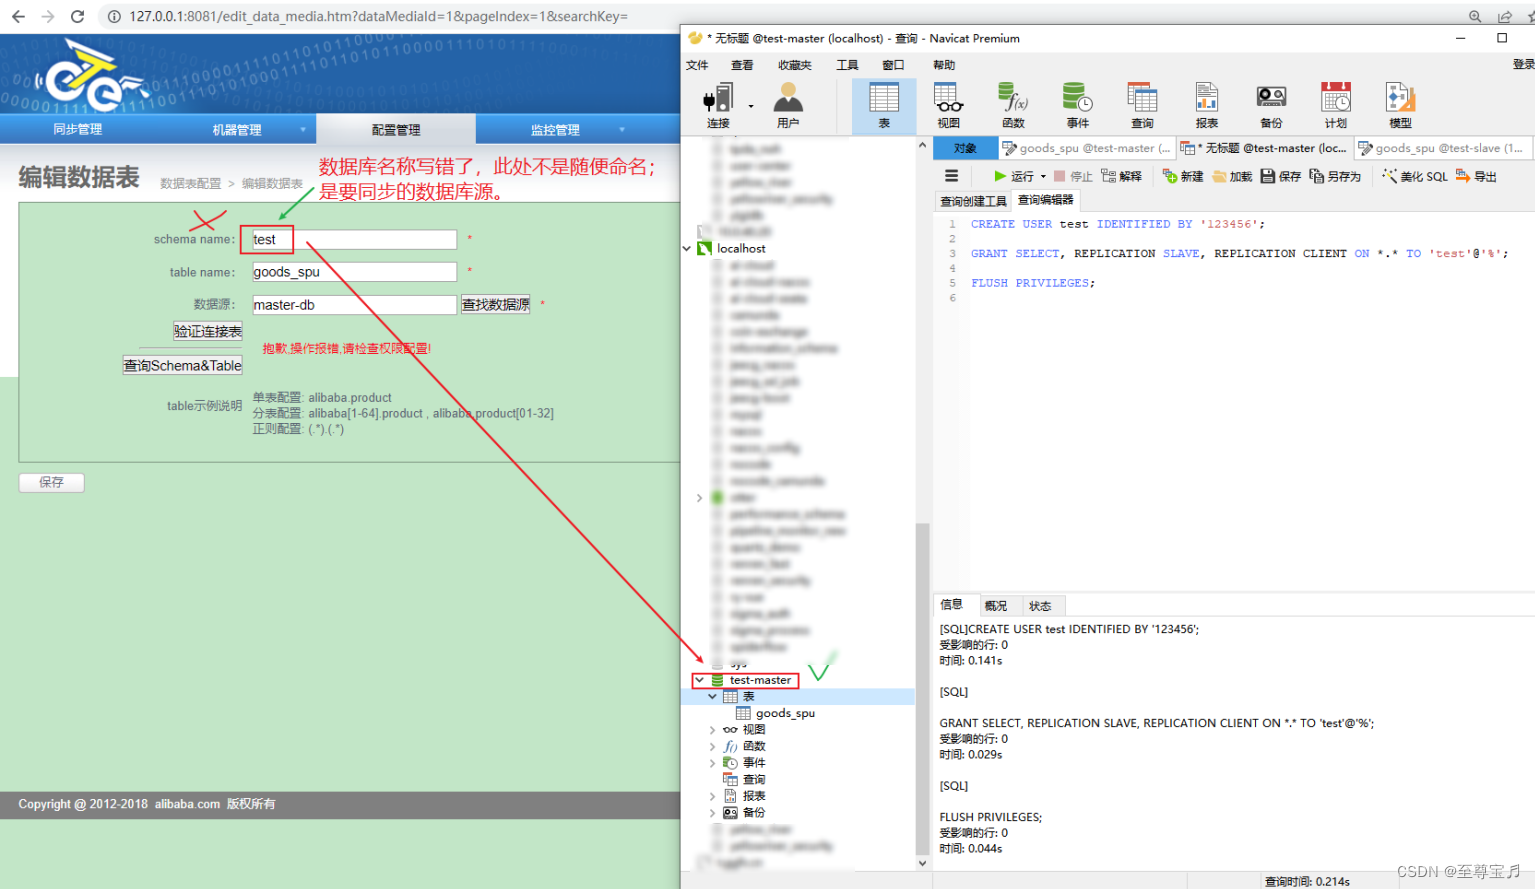The image size is (1535, 889).
Task: Open 机器管理 nav dropdown
Action: [x=237, y=129]
